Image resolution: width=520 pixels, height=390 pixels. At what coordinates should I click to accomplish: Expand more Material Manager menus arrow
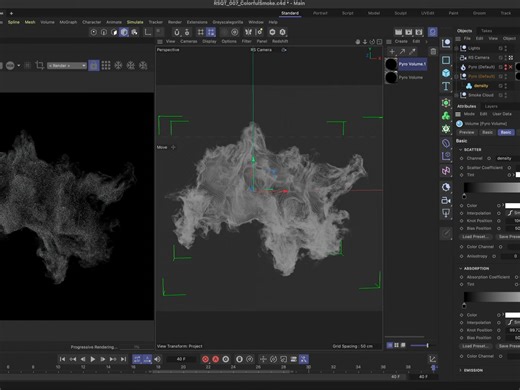coord(426,41)
